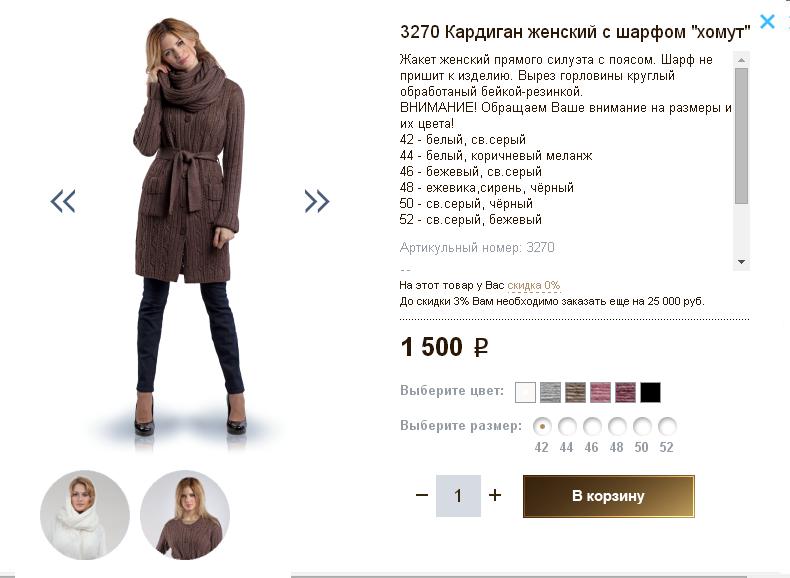Increase quantity with the plus icon

[x=495, y=495]
